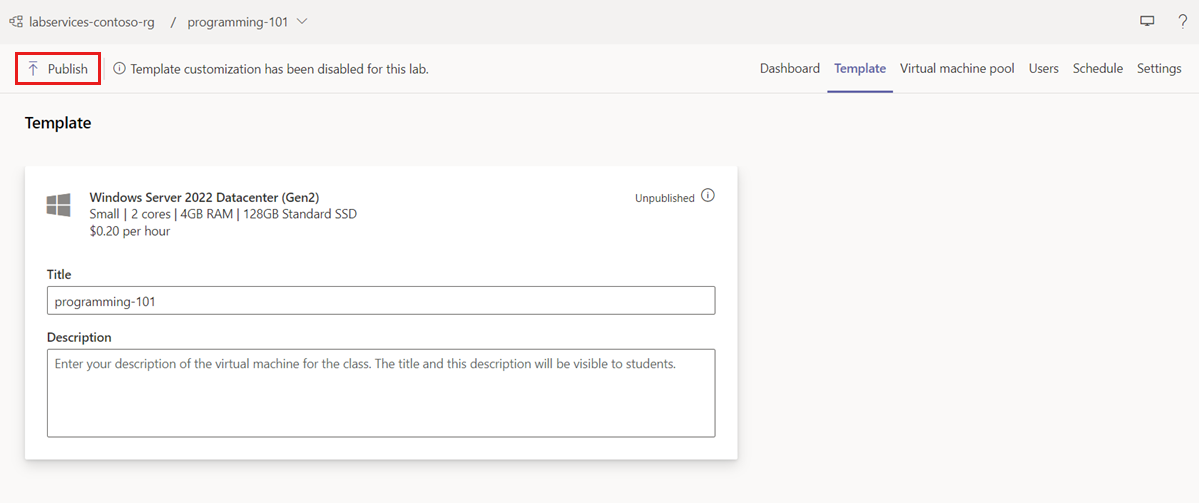Open the Virtual machine pool tab
The width and height of the screenshot is (1199, 503).
tap(957, 69)
